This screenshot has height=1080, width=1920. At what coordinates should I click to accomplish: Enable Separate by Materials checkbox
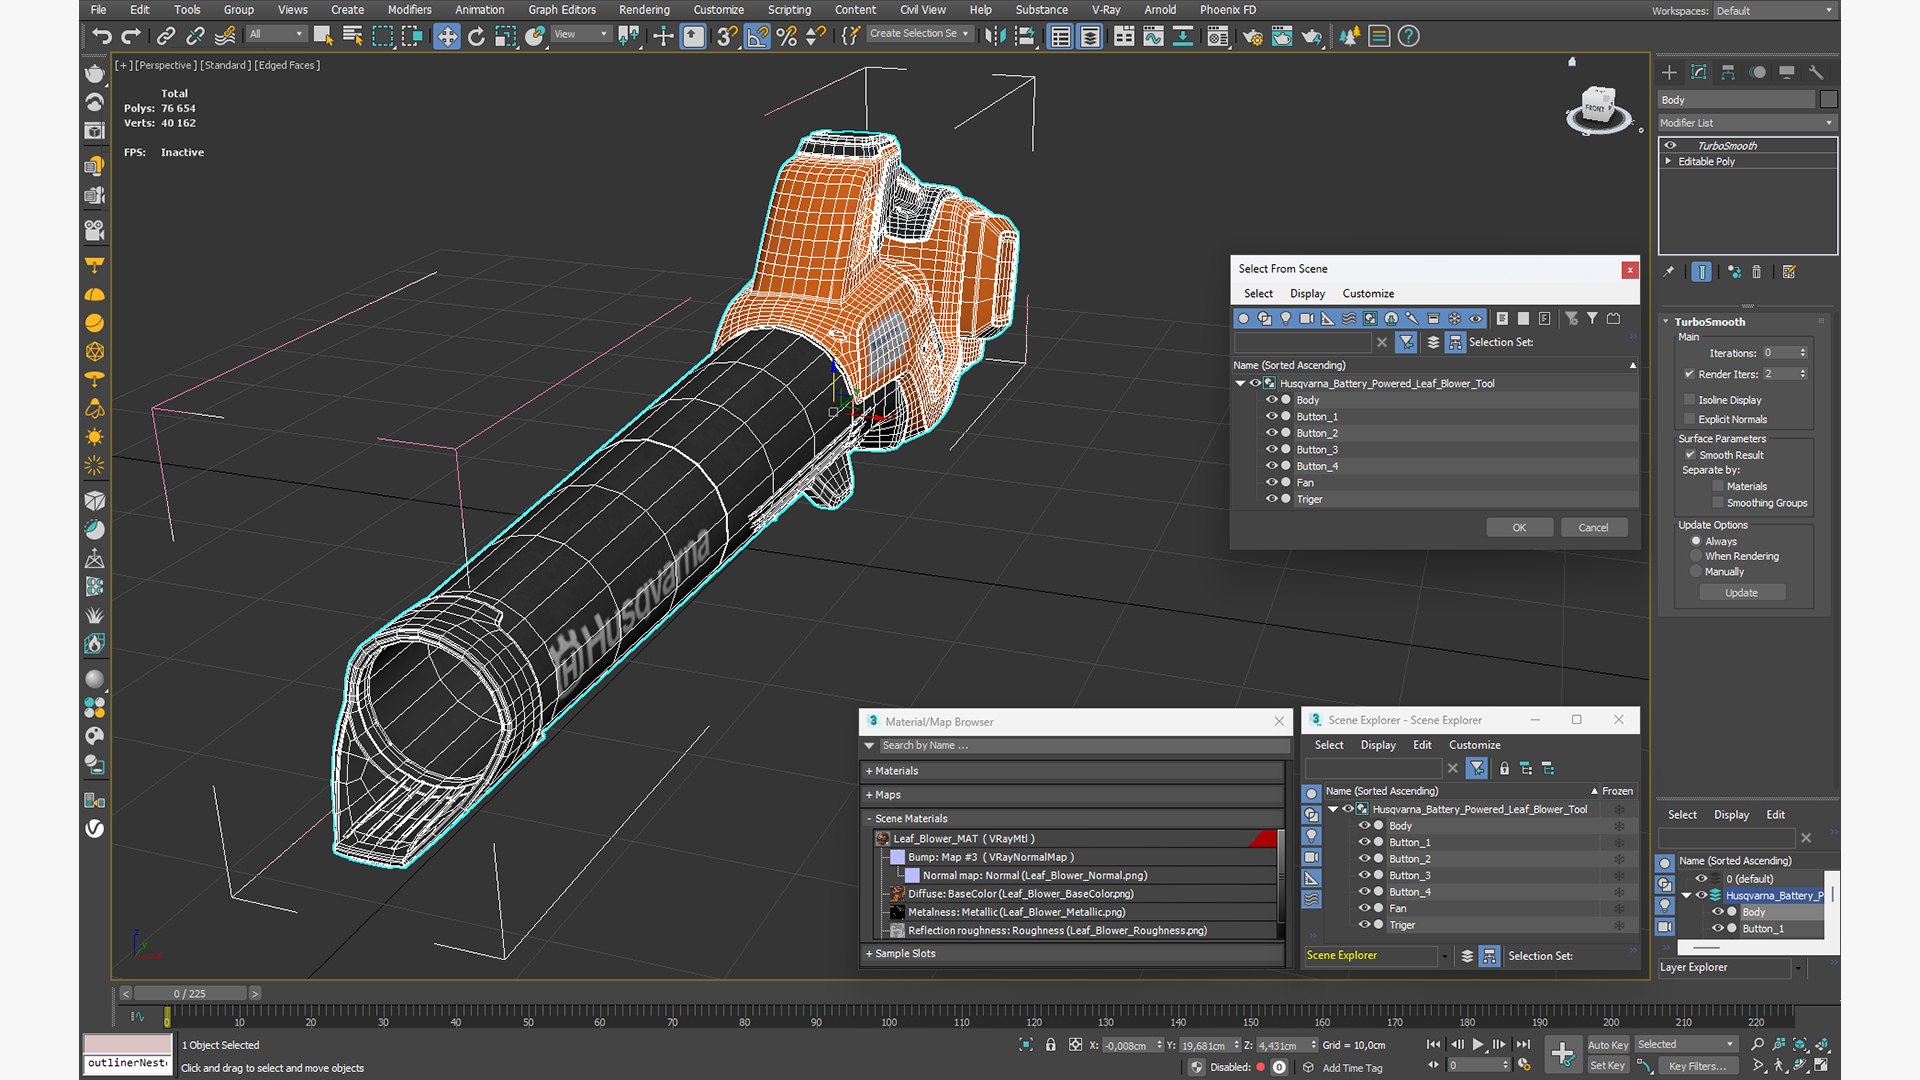click(x=1718, y=487)
